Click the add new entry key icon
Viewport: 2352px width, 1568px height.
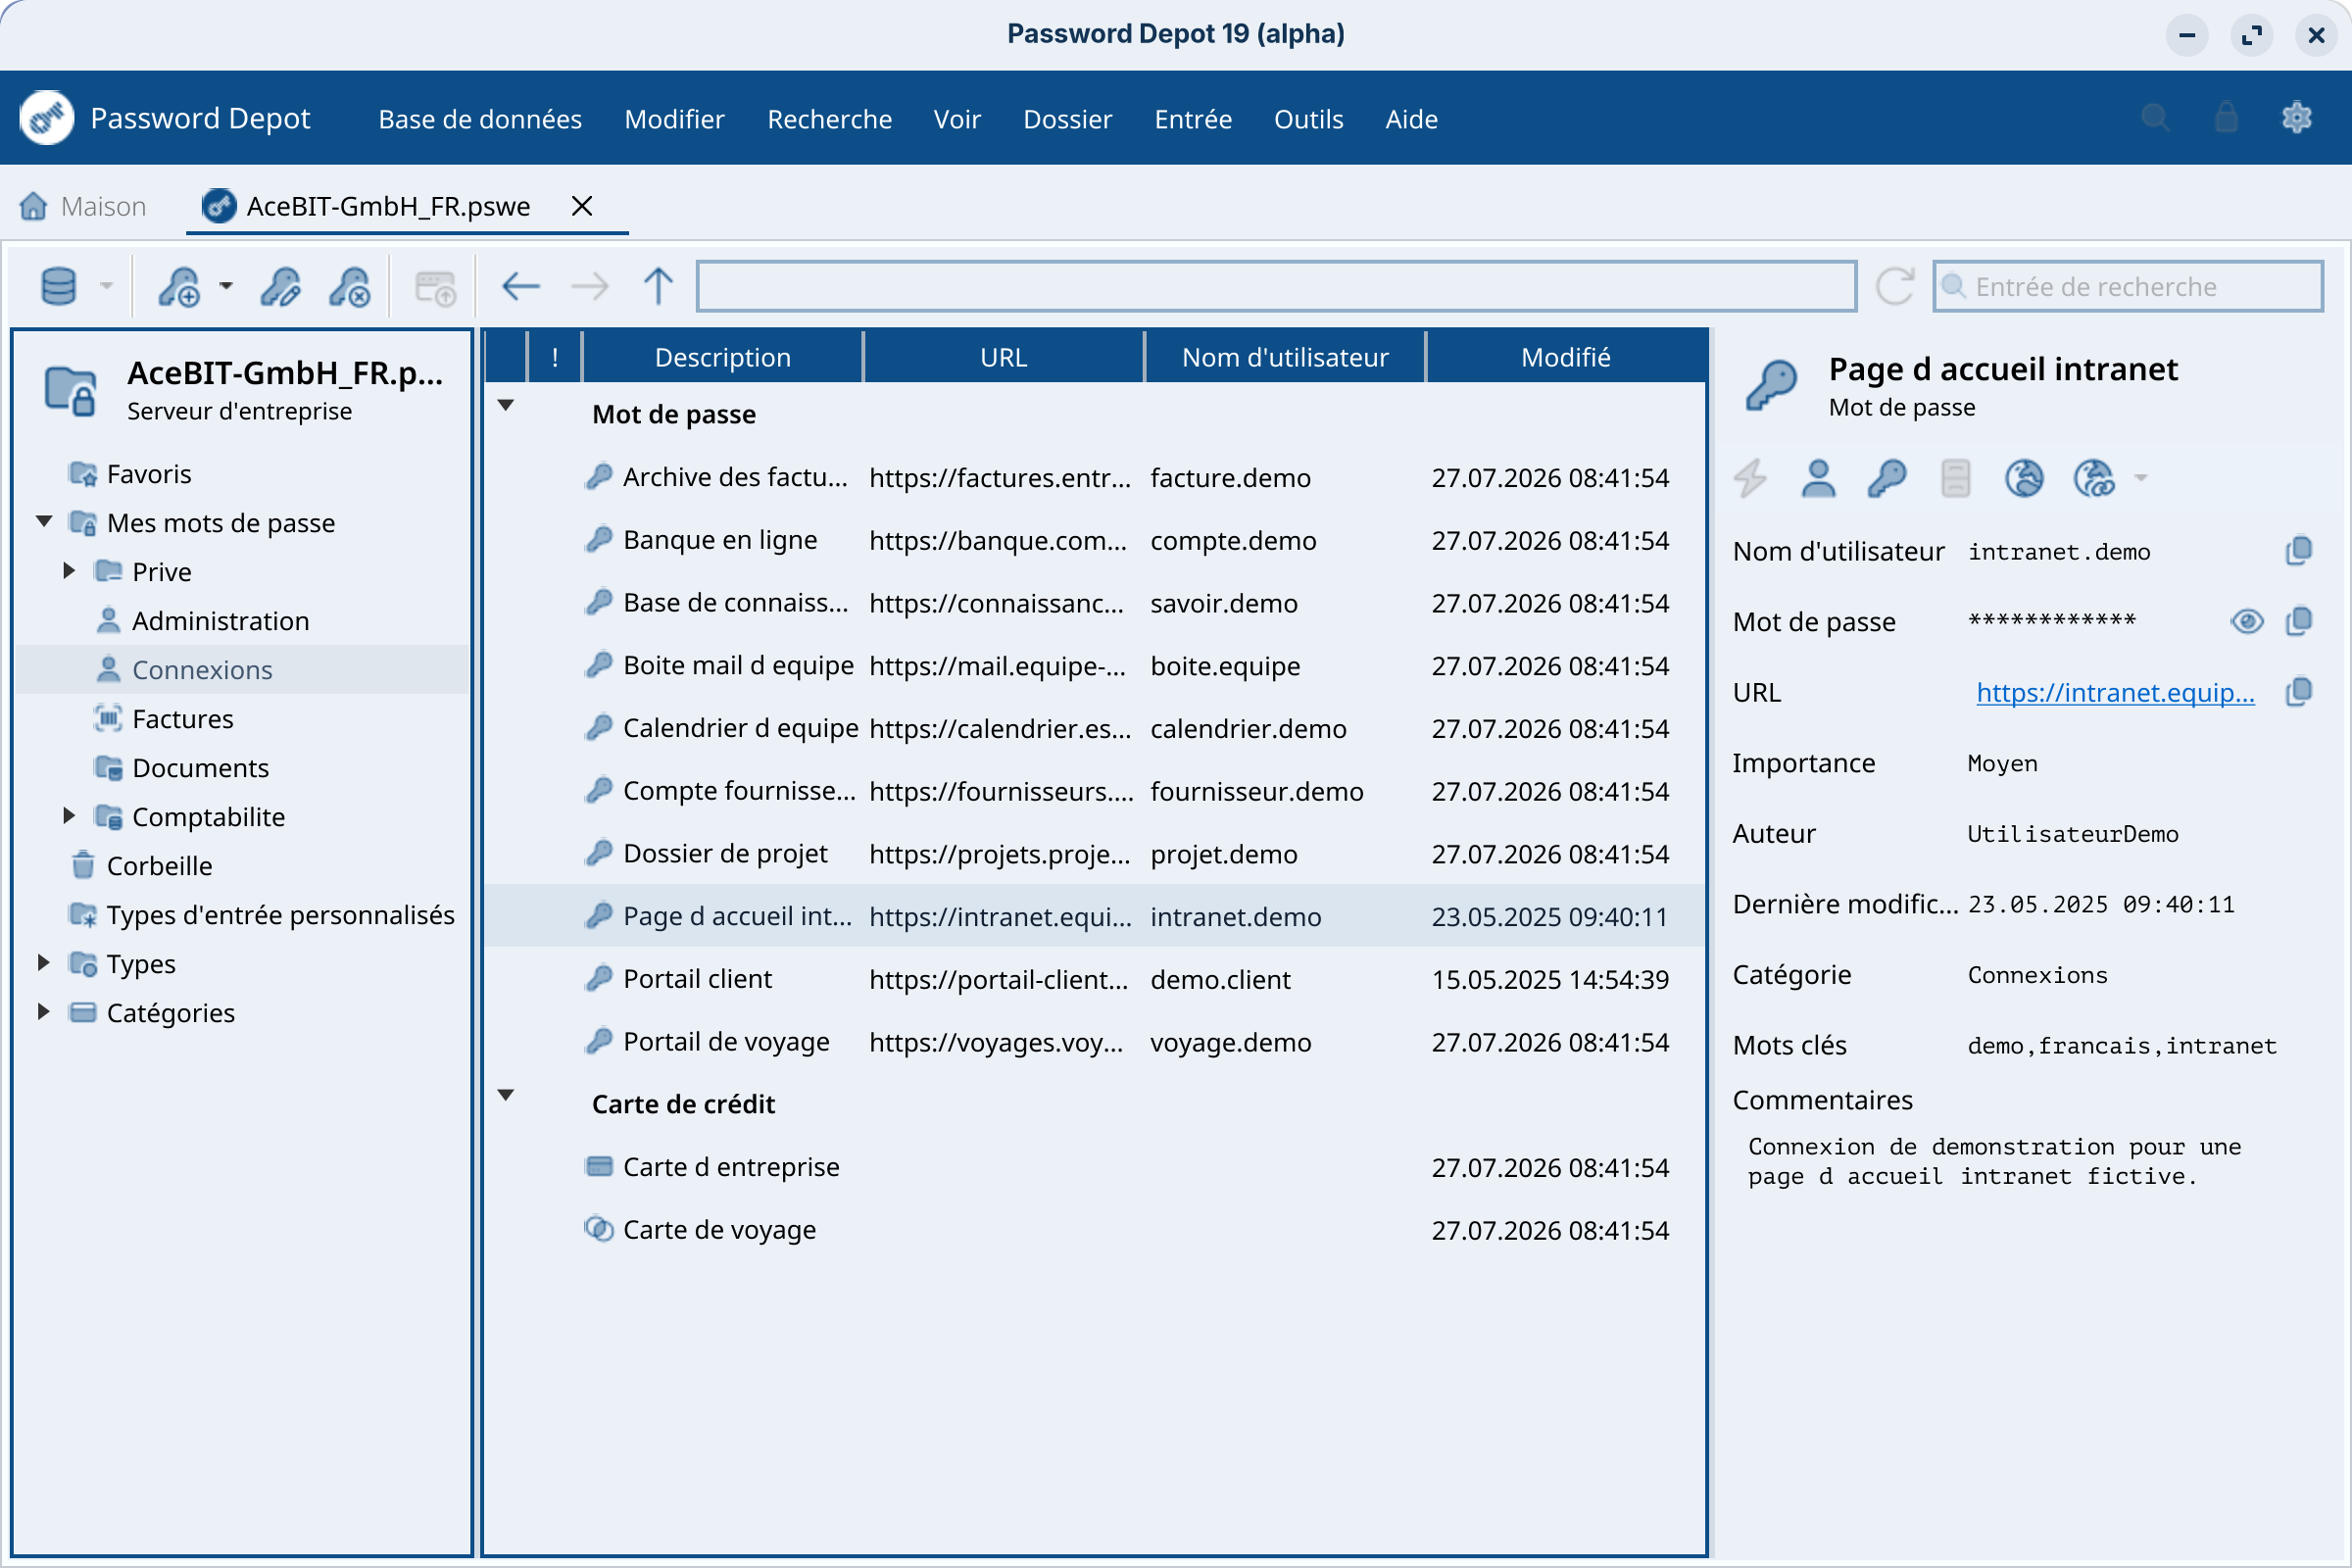[180, 287]
